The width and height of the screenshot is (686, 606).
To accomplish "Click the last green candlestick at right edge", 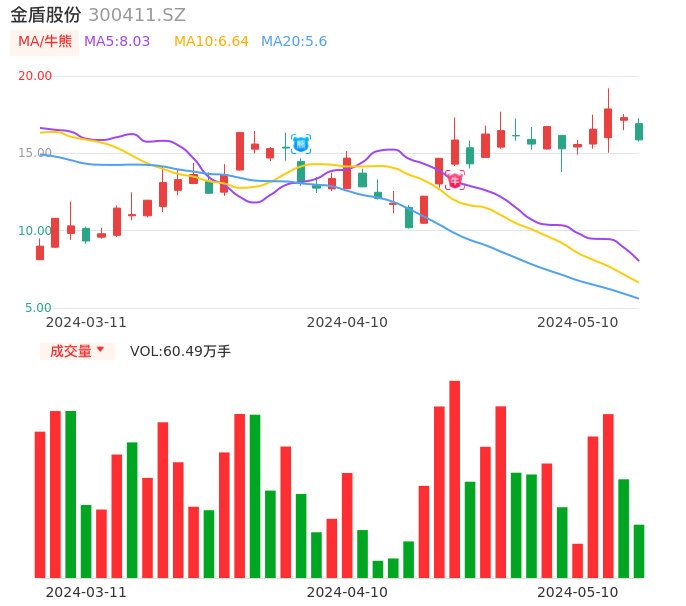I will click(x=639, y=131).
